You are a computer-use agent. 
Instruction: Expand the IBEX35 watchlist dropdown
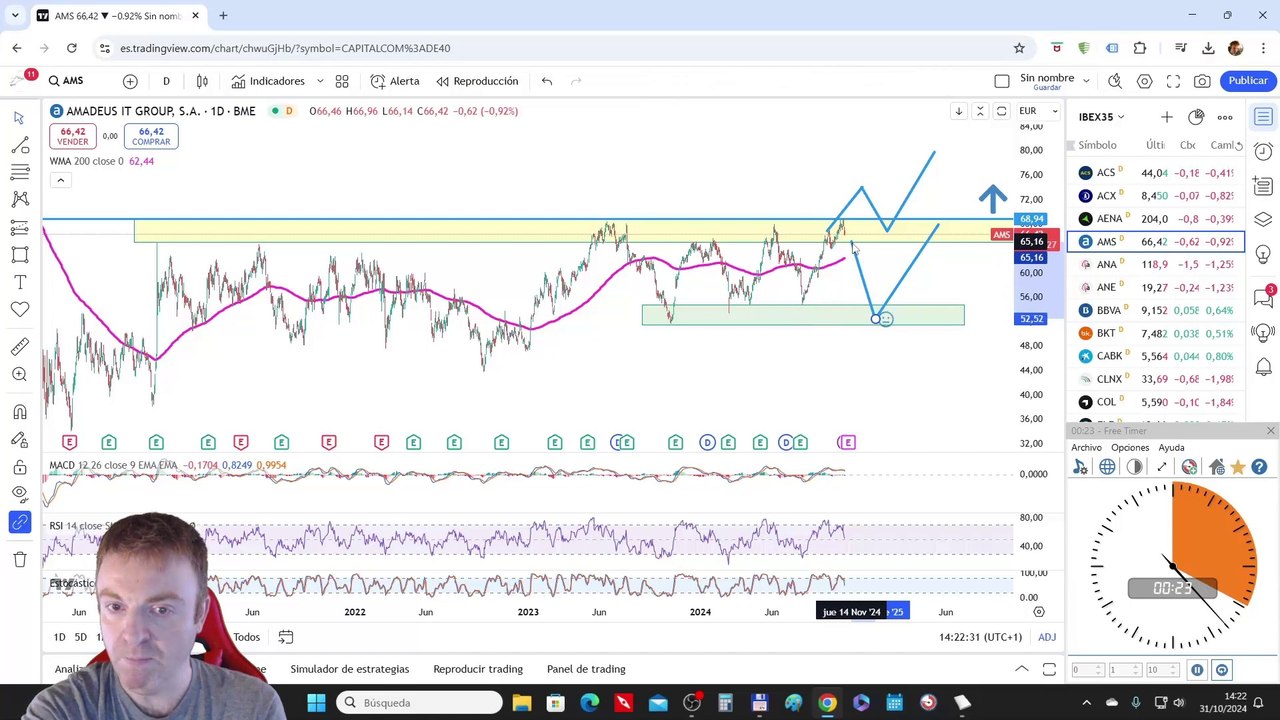(x=1102, y=117)
